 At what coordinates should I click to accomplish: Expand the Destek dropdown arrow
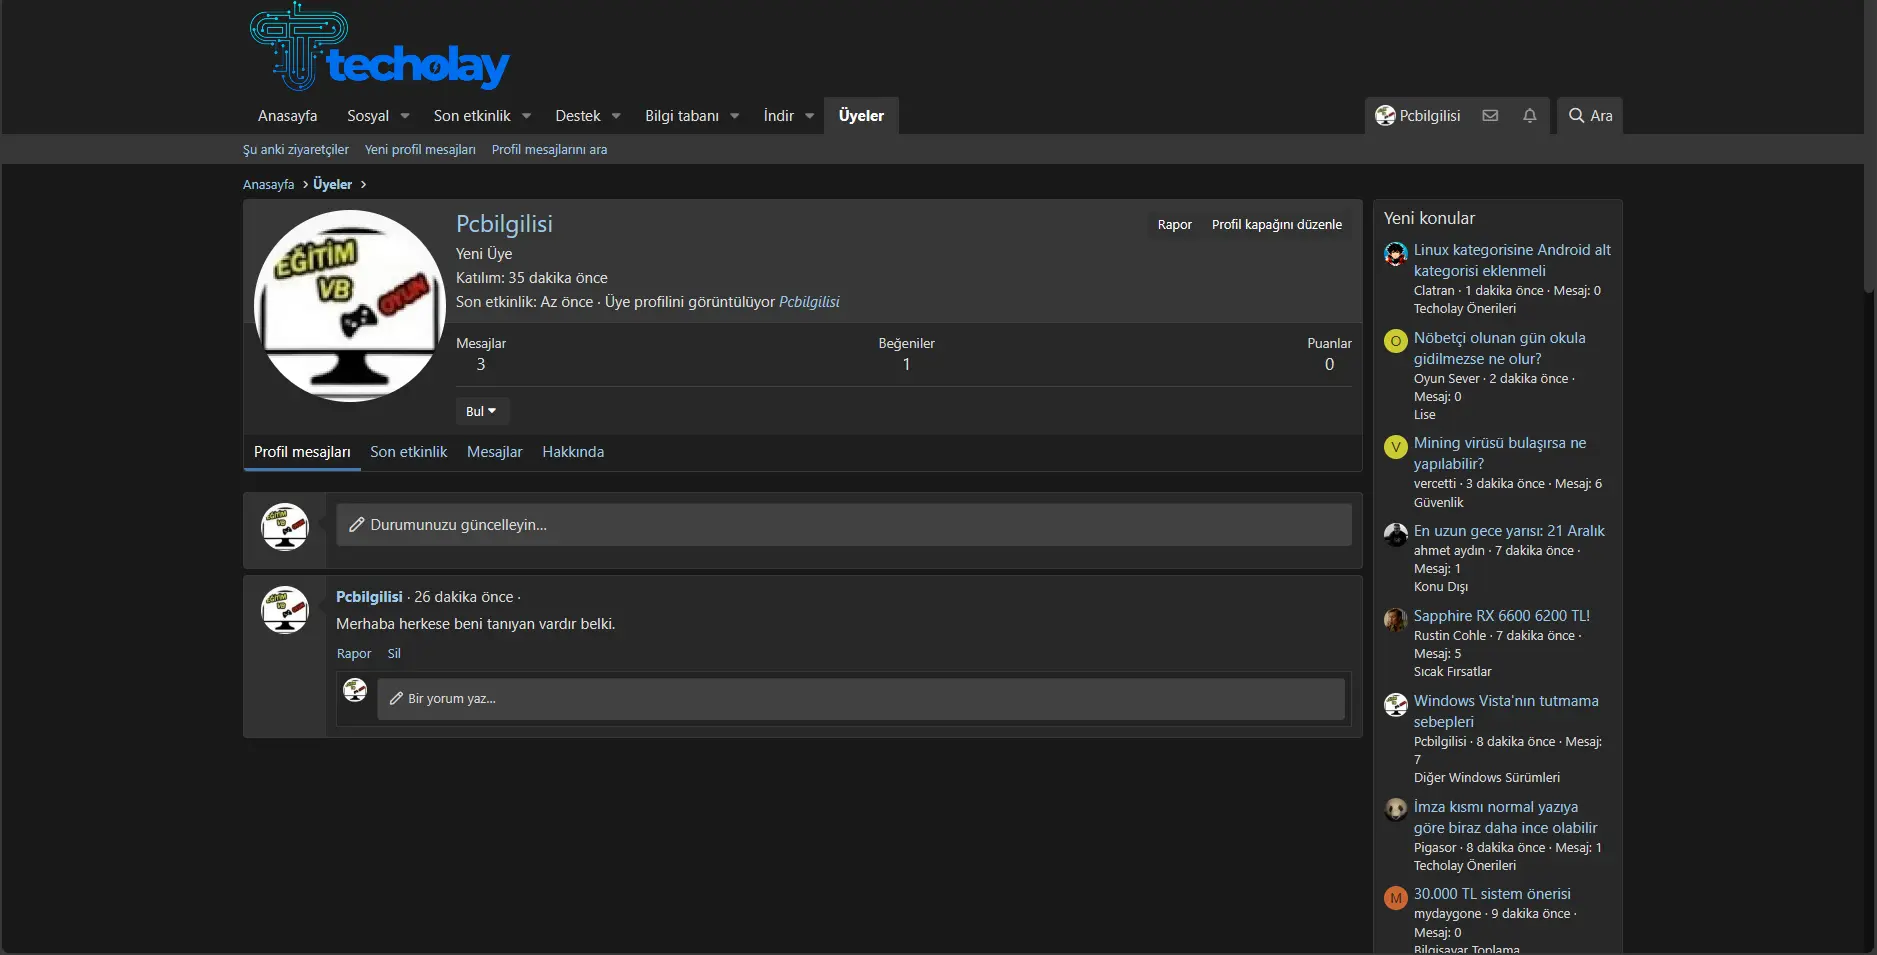616,116
